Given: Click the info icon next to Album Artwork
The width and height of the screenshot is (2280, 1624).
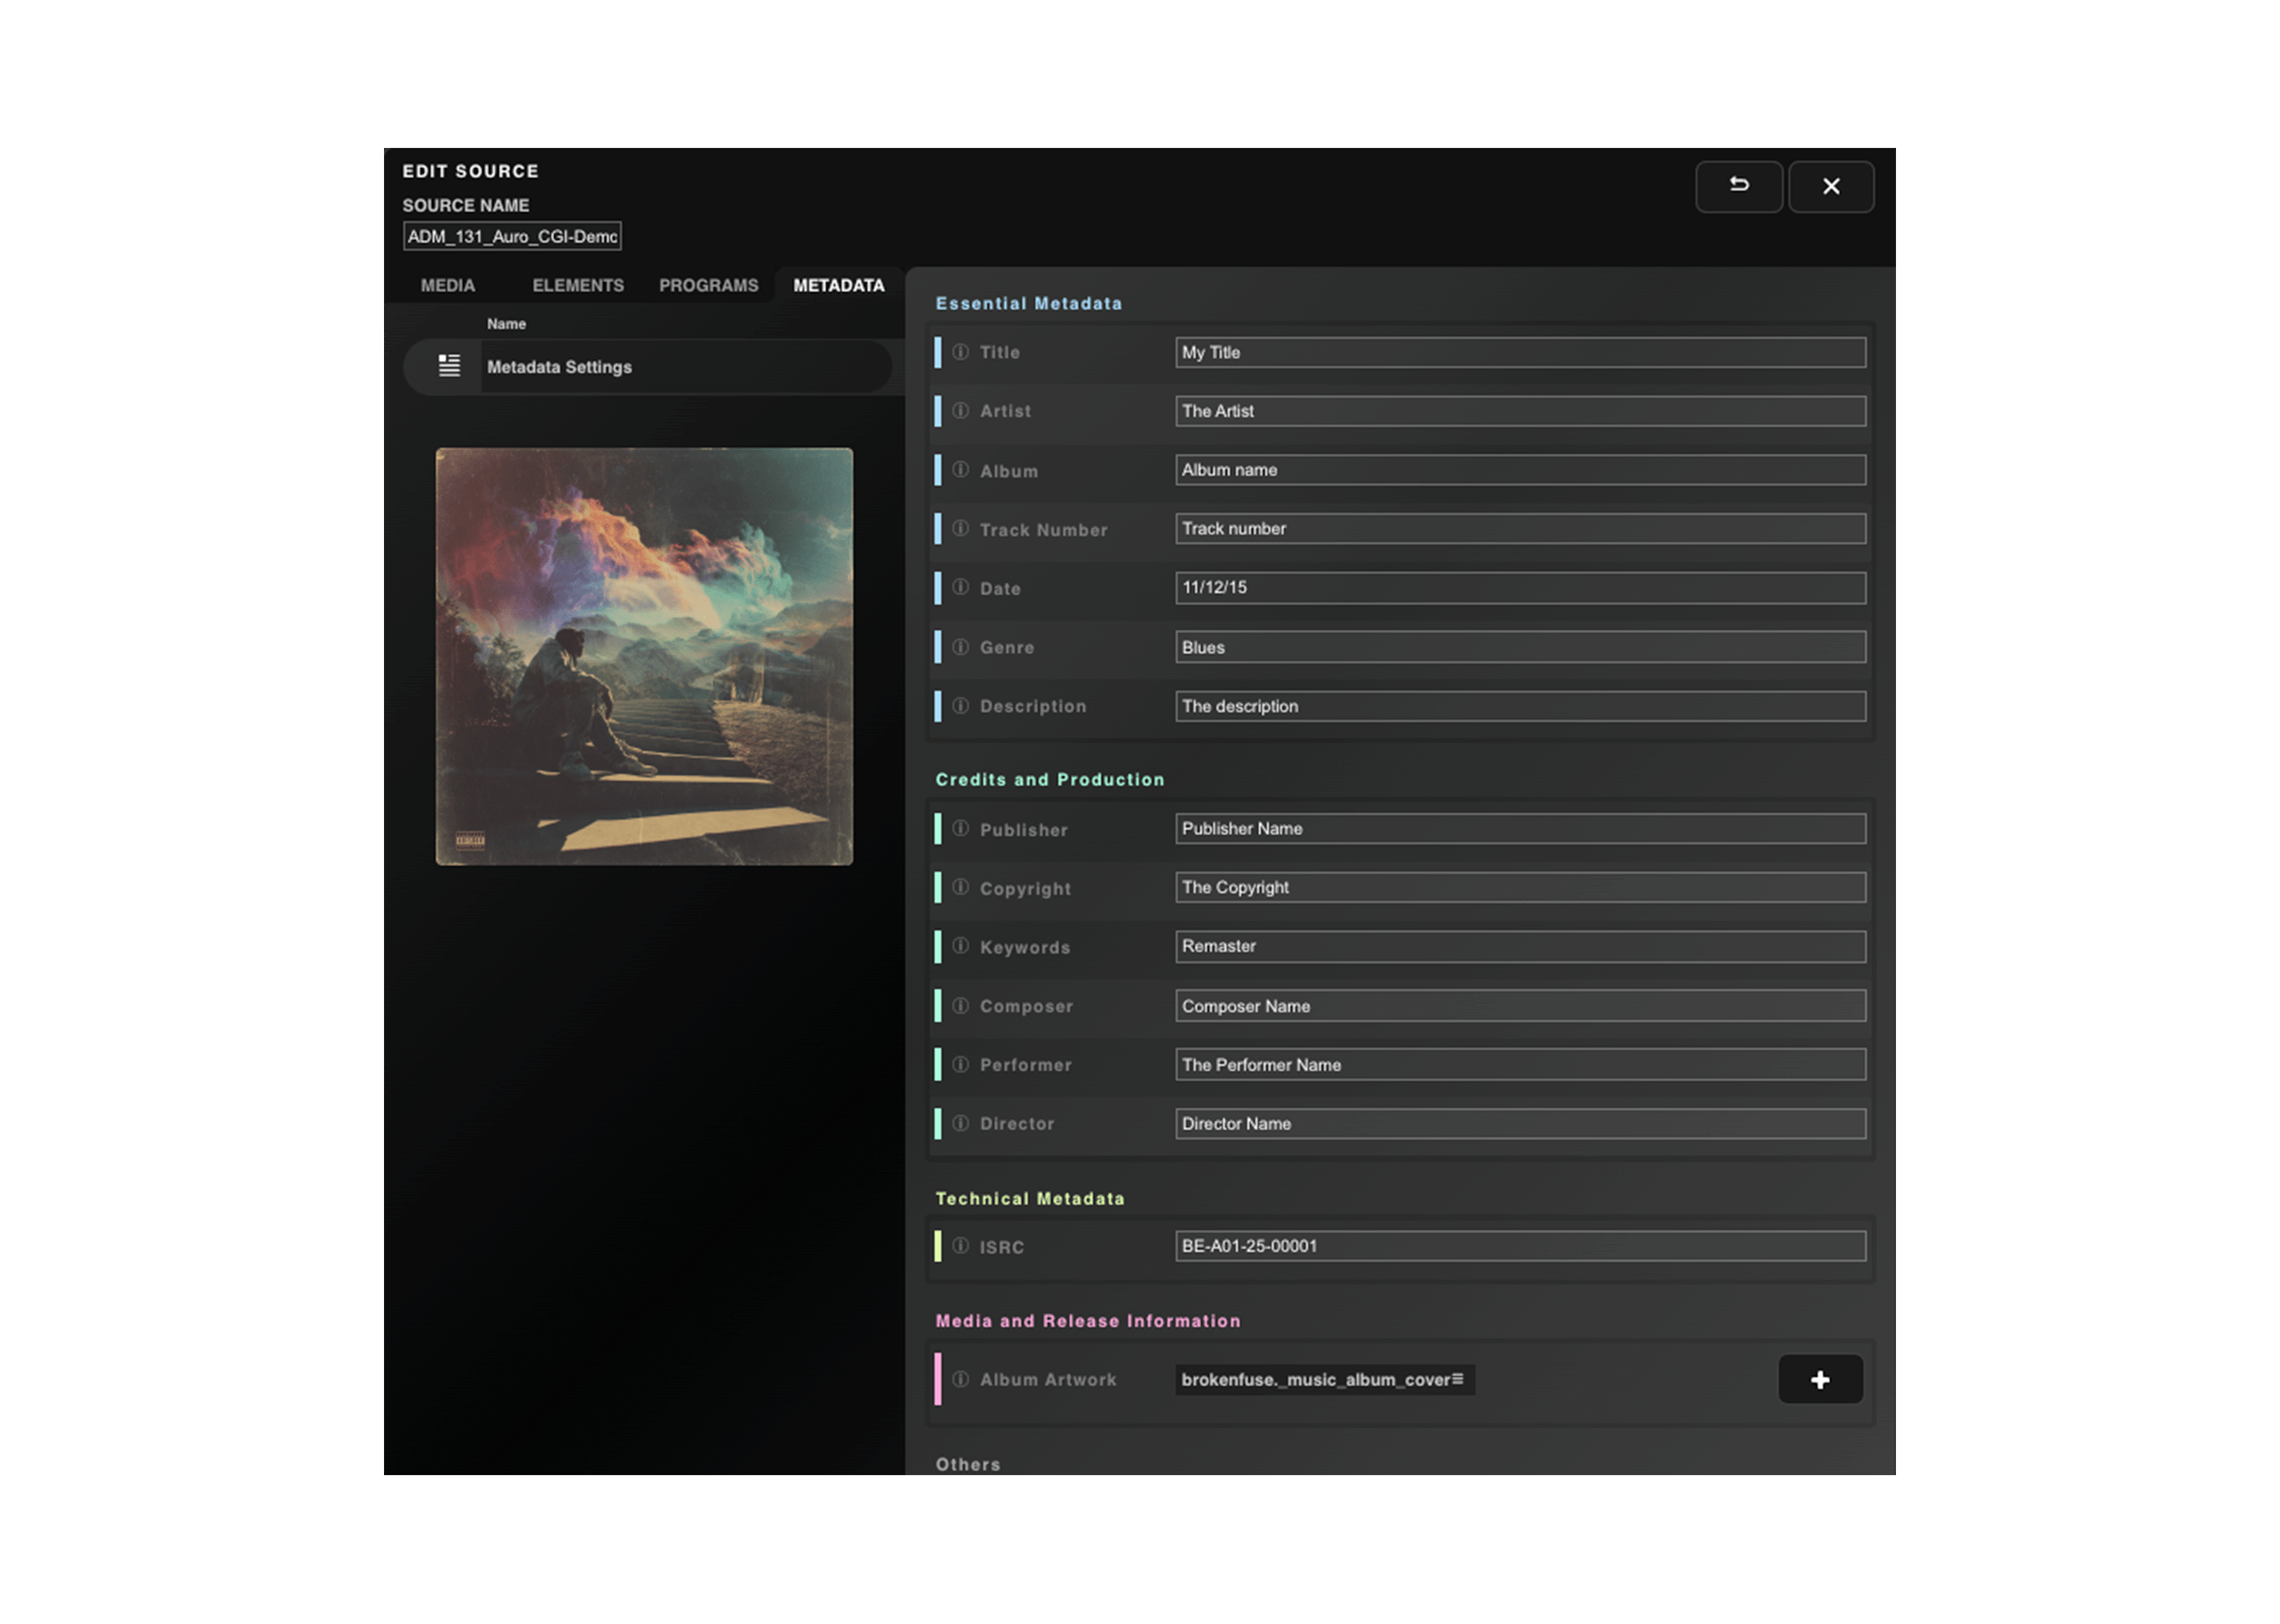Looking at the screenshot, I should 960,1379.
